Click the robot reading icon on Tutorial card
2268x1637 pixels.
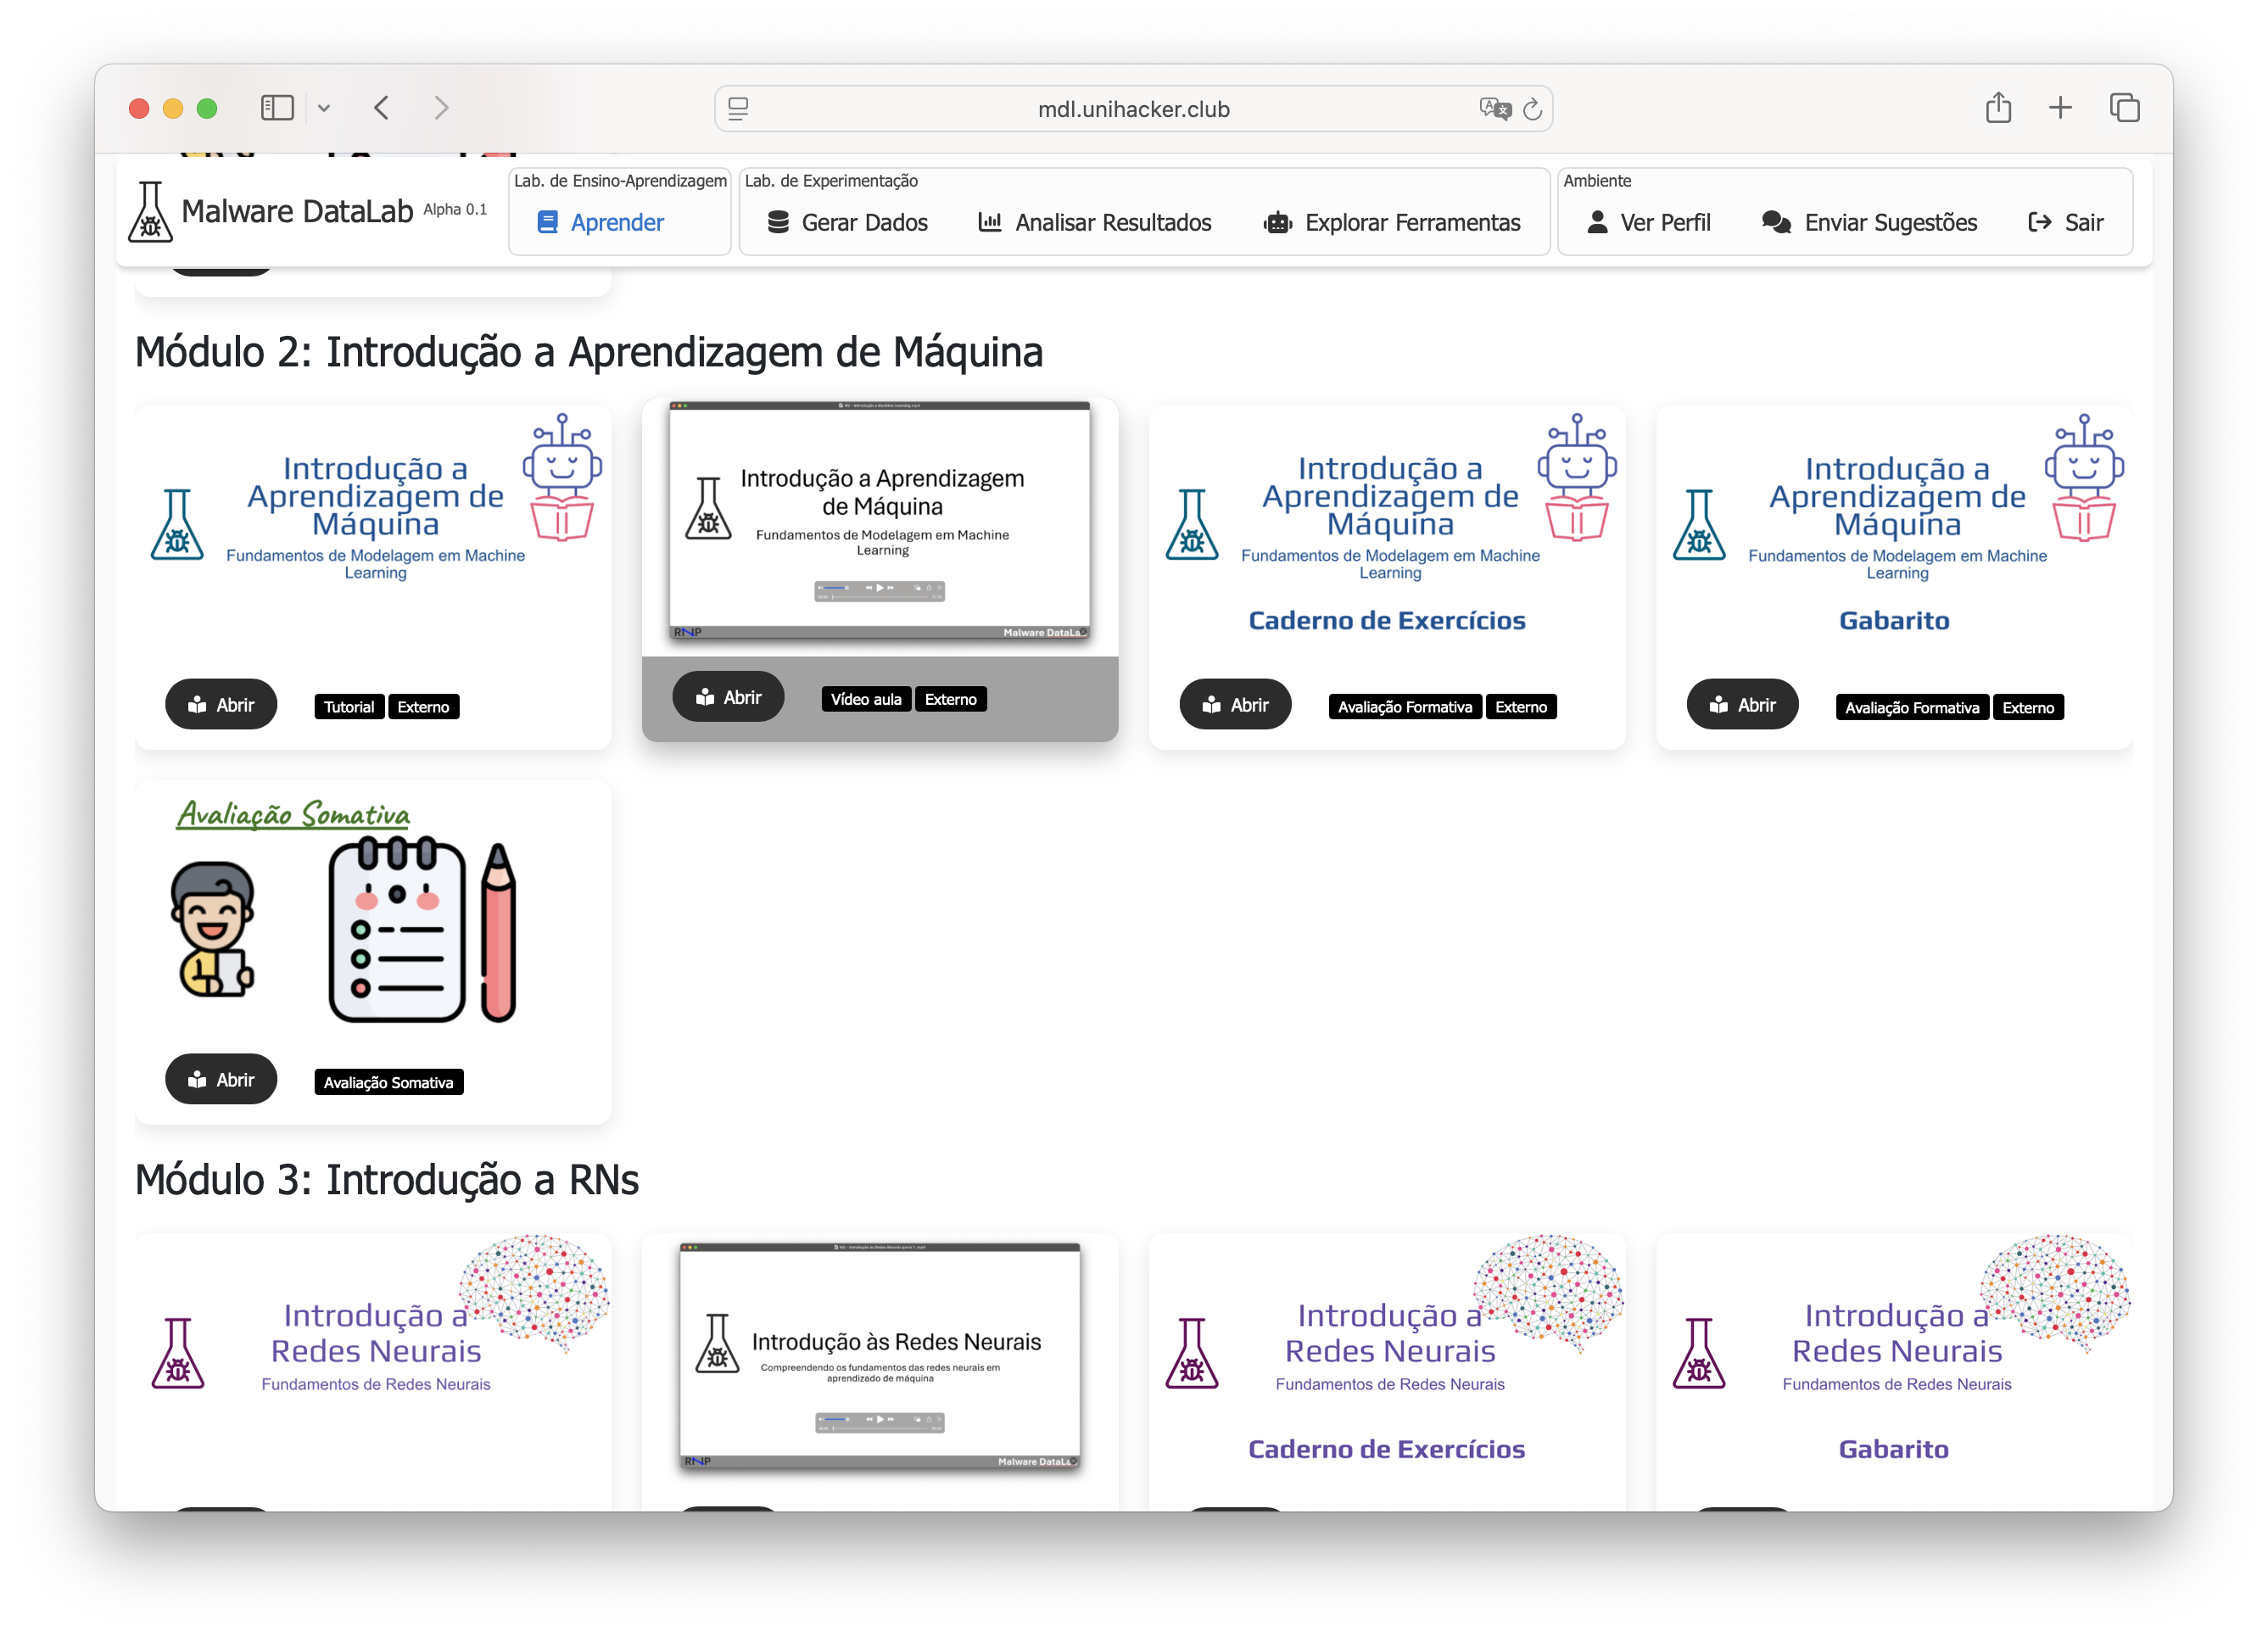click(563, 477)
